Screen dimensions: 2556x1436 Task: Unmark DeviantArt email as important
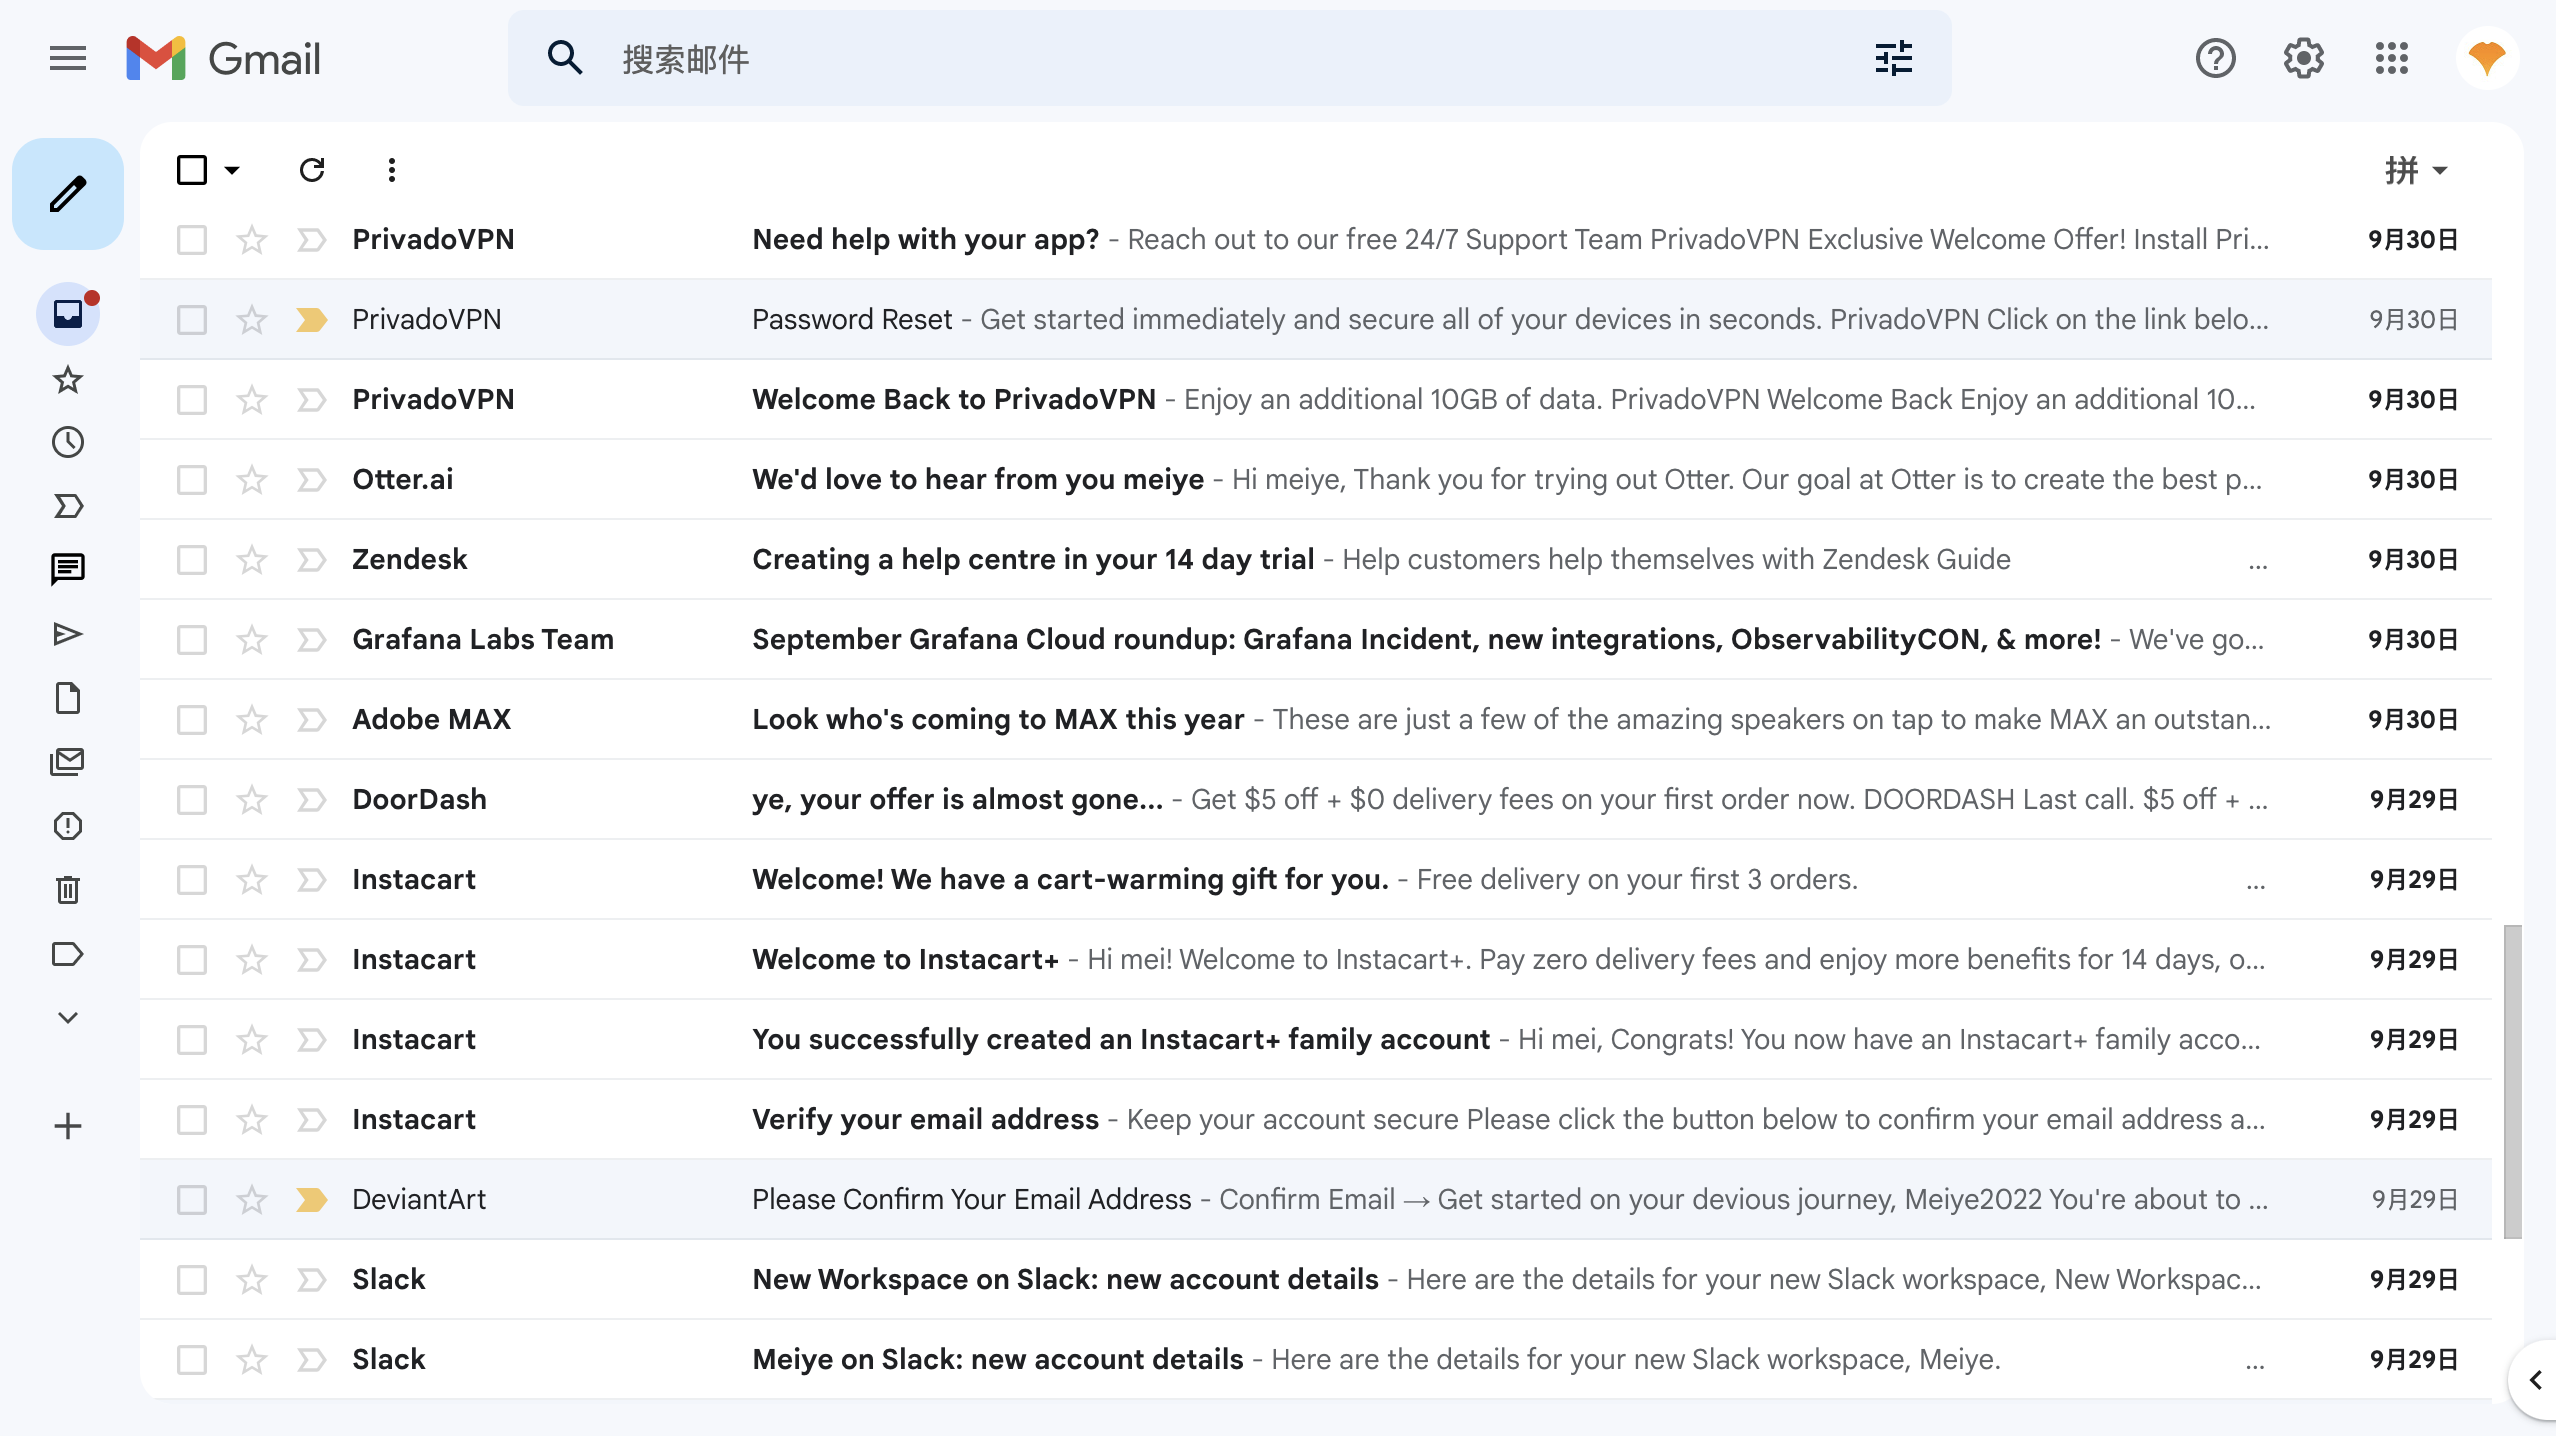[x=312, y=1199]
